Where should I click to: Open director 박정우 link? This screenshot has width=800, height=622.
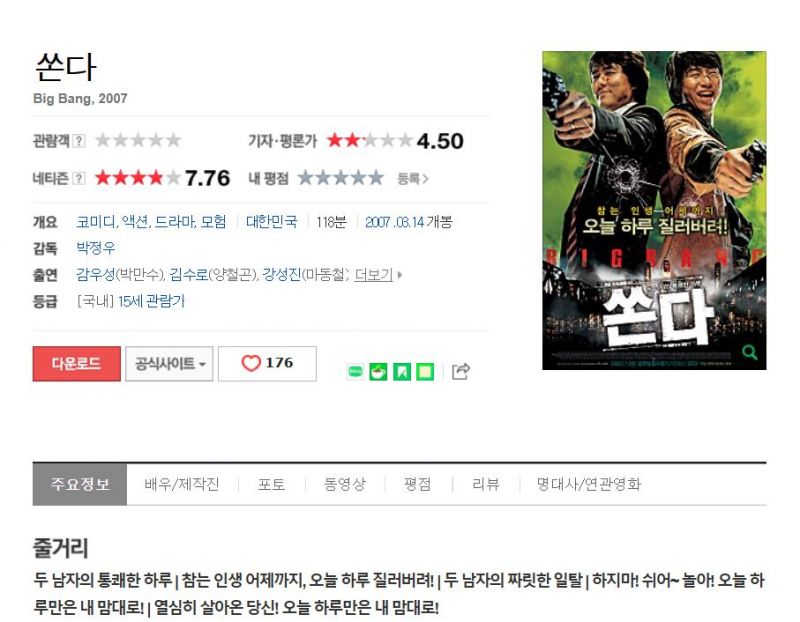95,248
